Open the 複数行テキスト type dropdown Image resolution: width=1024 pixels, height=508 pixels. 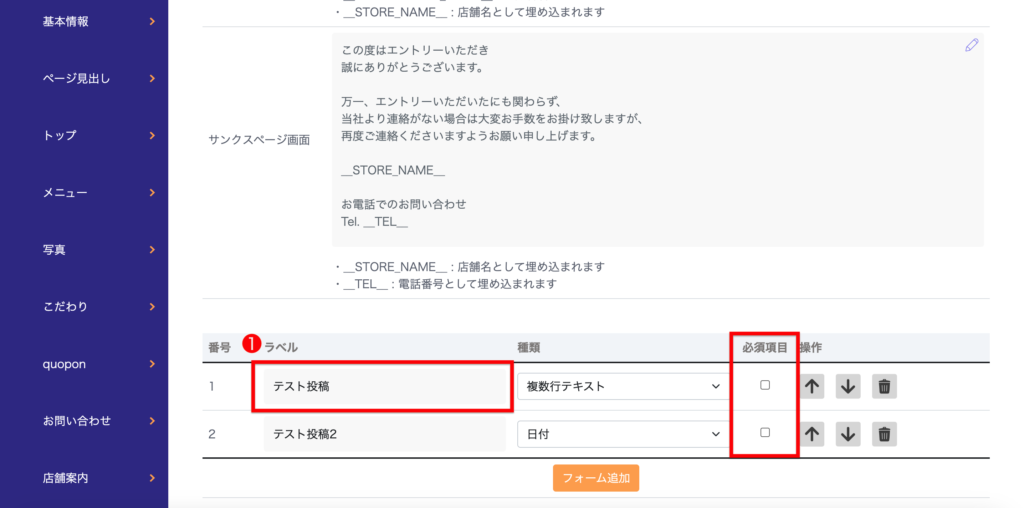pyautogui.click(x=622, y=386)
